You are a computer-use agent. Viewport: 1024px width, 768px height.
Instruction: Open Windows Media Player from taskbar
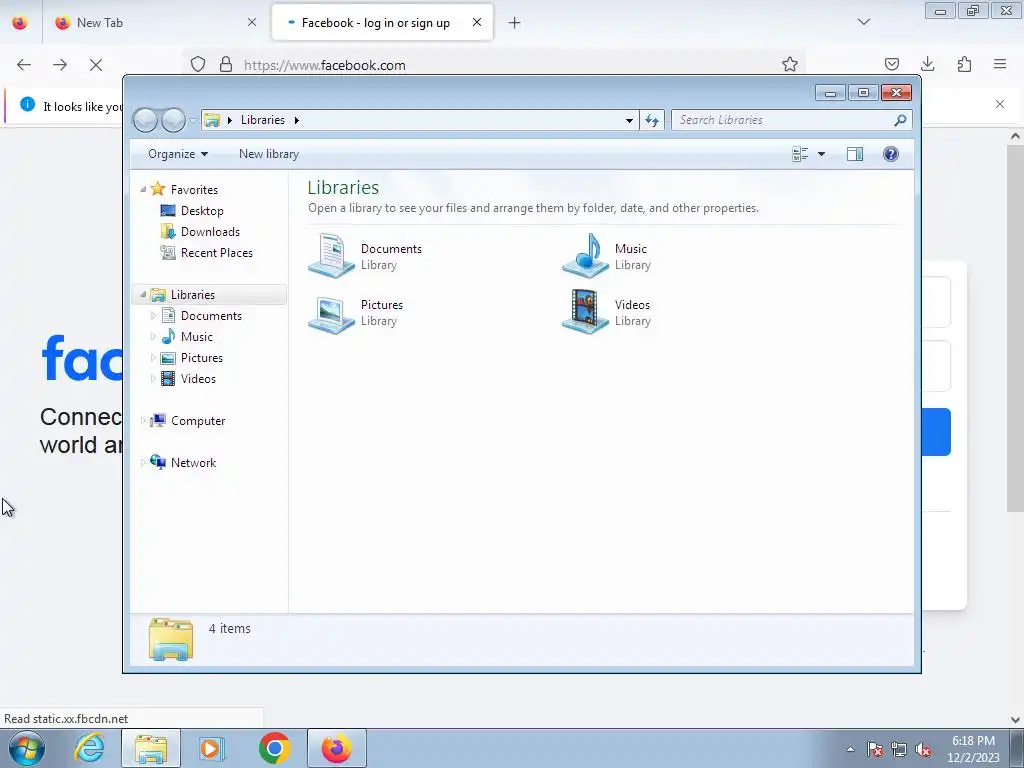coord(211,748)
